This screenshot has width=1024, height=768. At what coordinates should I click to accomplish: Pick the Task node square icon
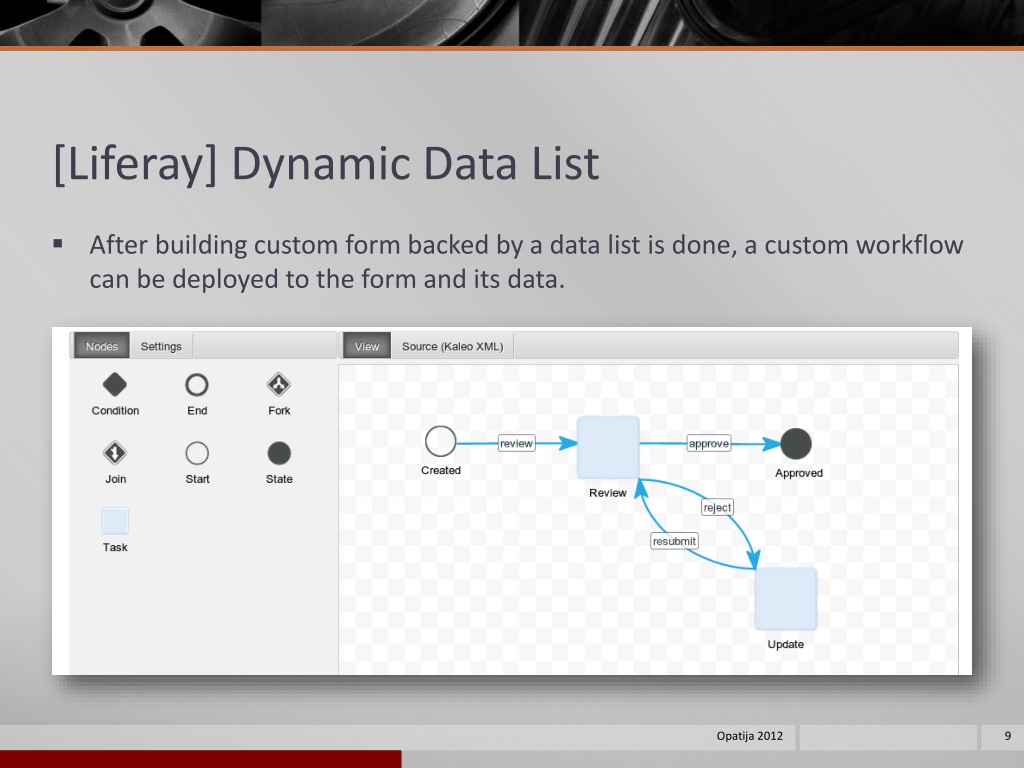click(115, 521)
